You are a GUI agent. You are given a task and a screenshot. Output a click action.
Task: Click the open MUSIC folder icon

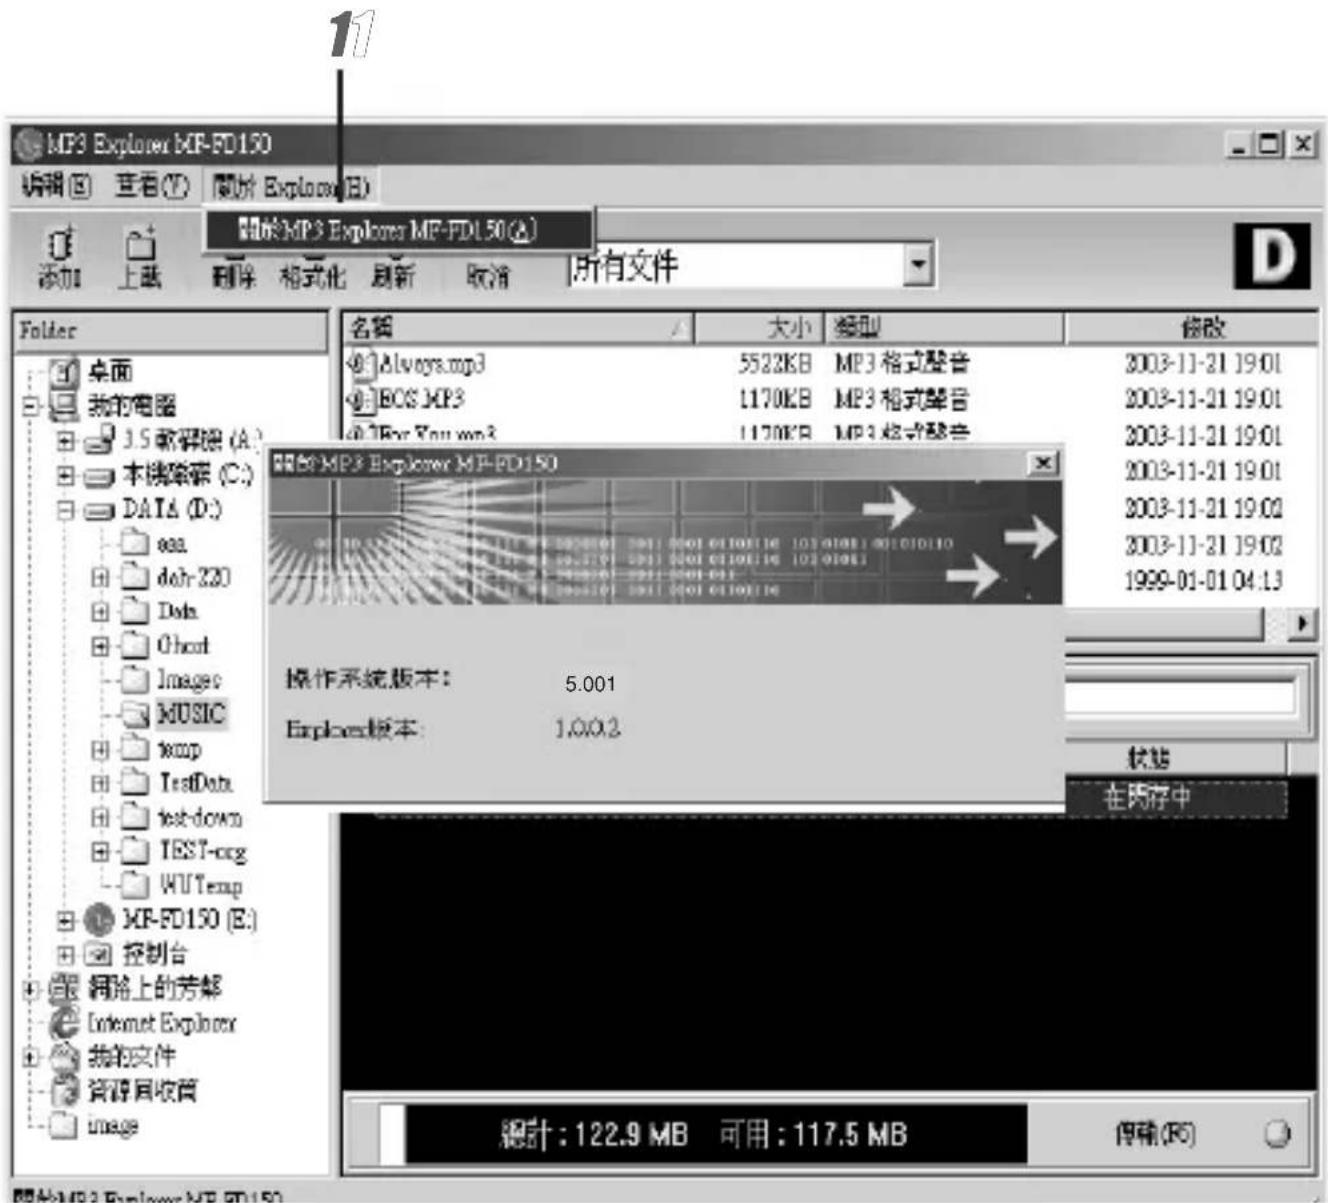tap(135, 714)
